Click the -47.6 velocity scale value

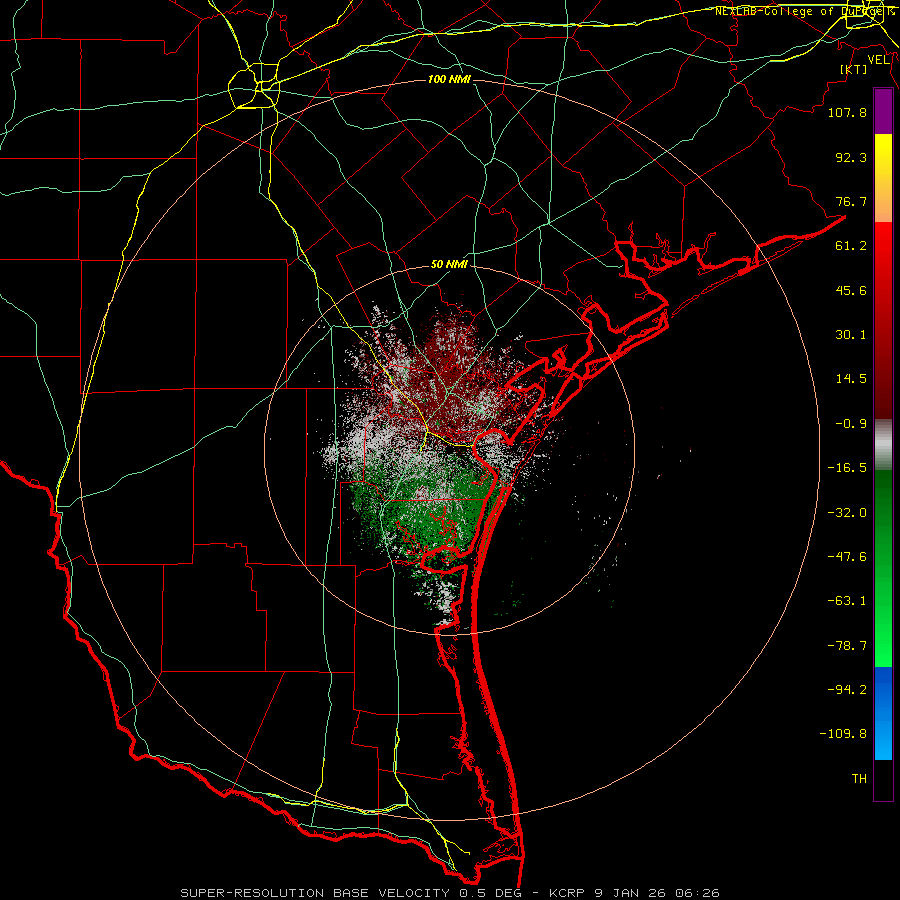pyautogui.click(x=847, y=557)
